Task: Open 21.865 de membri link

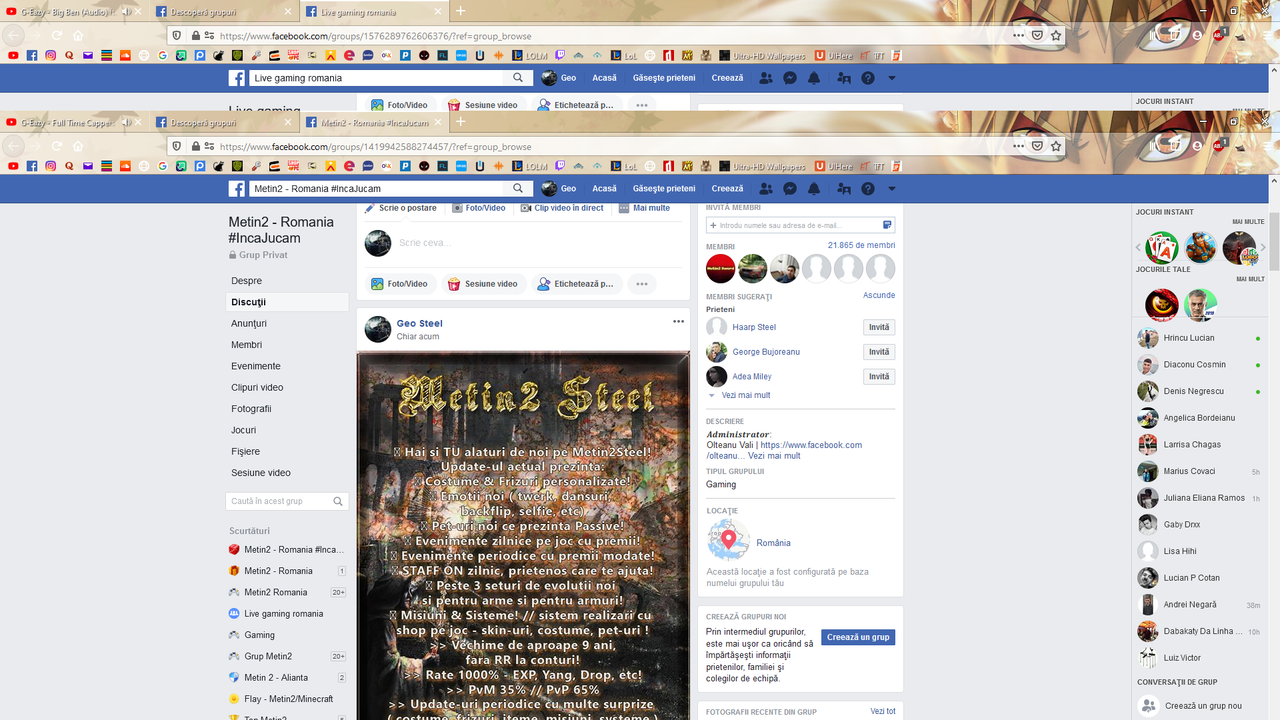Action: click(861, 245)
